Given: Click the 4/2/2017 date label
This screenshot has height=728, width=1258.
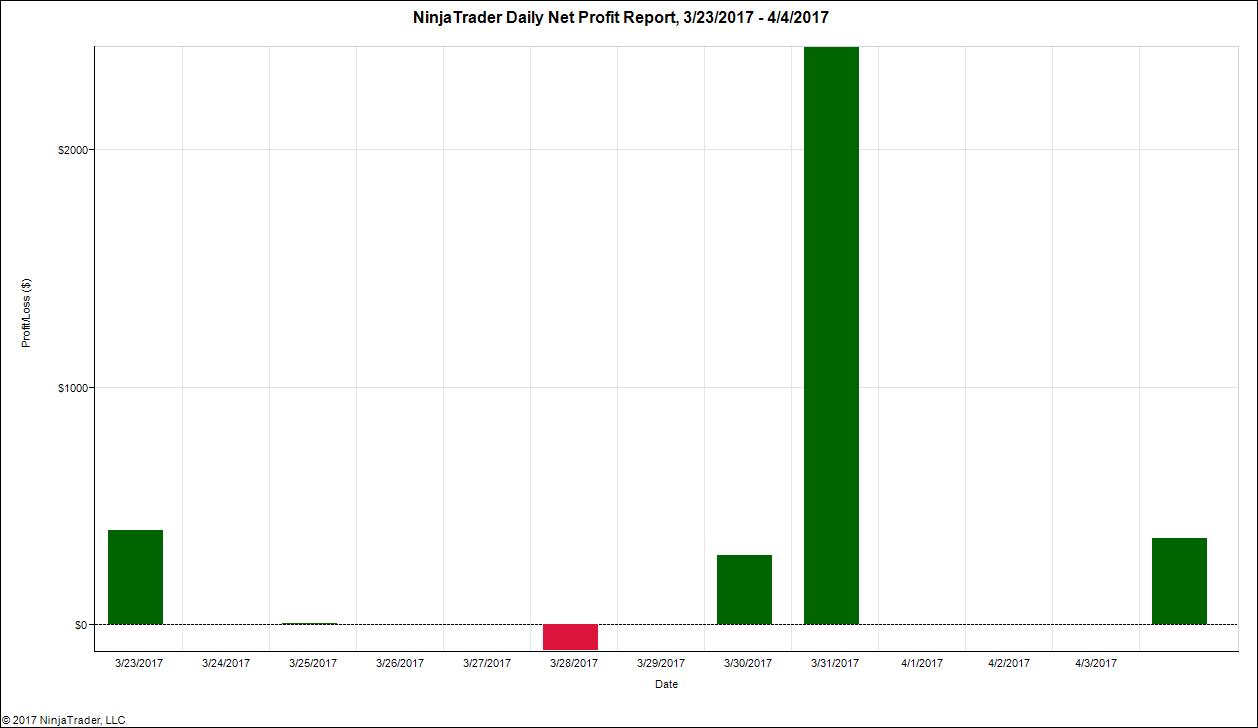Looking at the screenshot, I should [1009, 662].
